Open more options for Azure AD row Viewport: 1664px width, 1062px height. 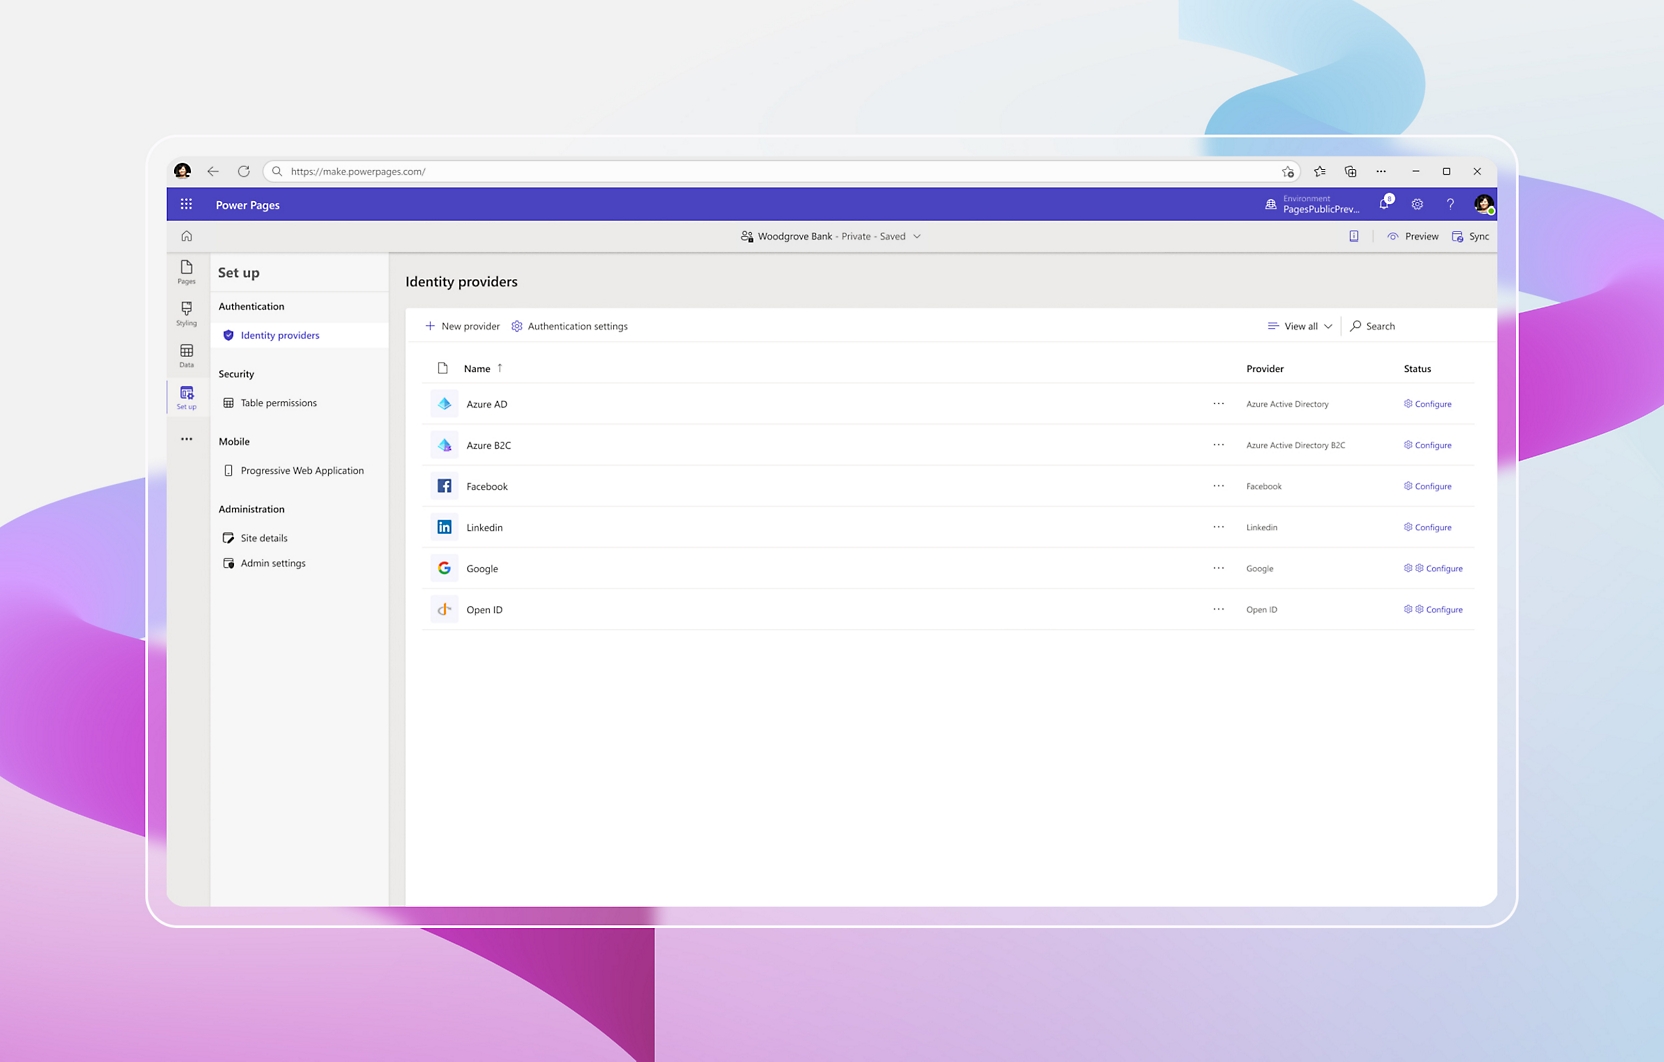point(1218,404)
